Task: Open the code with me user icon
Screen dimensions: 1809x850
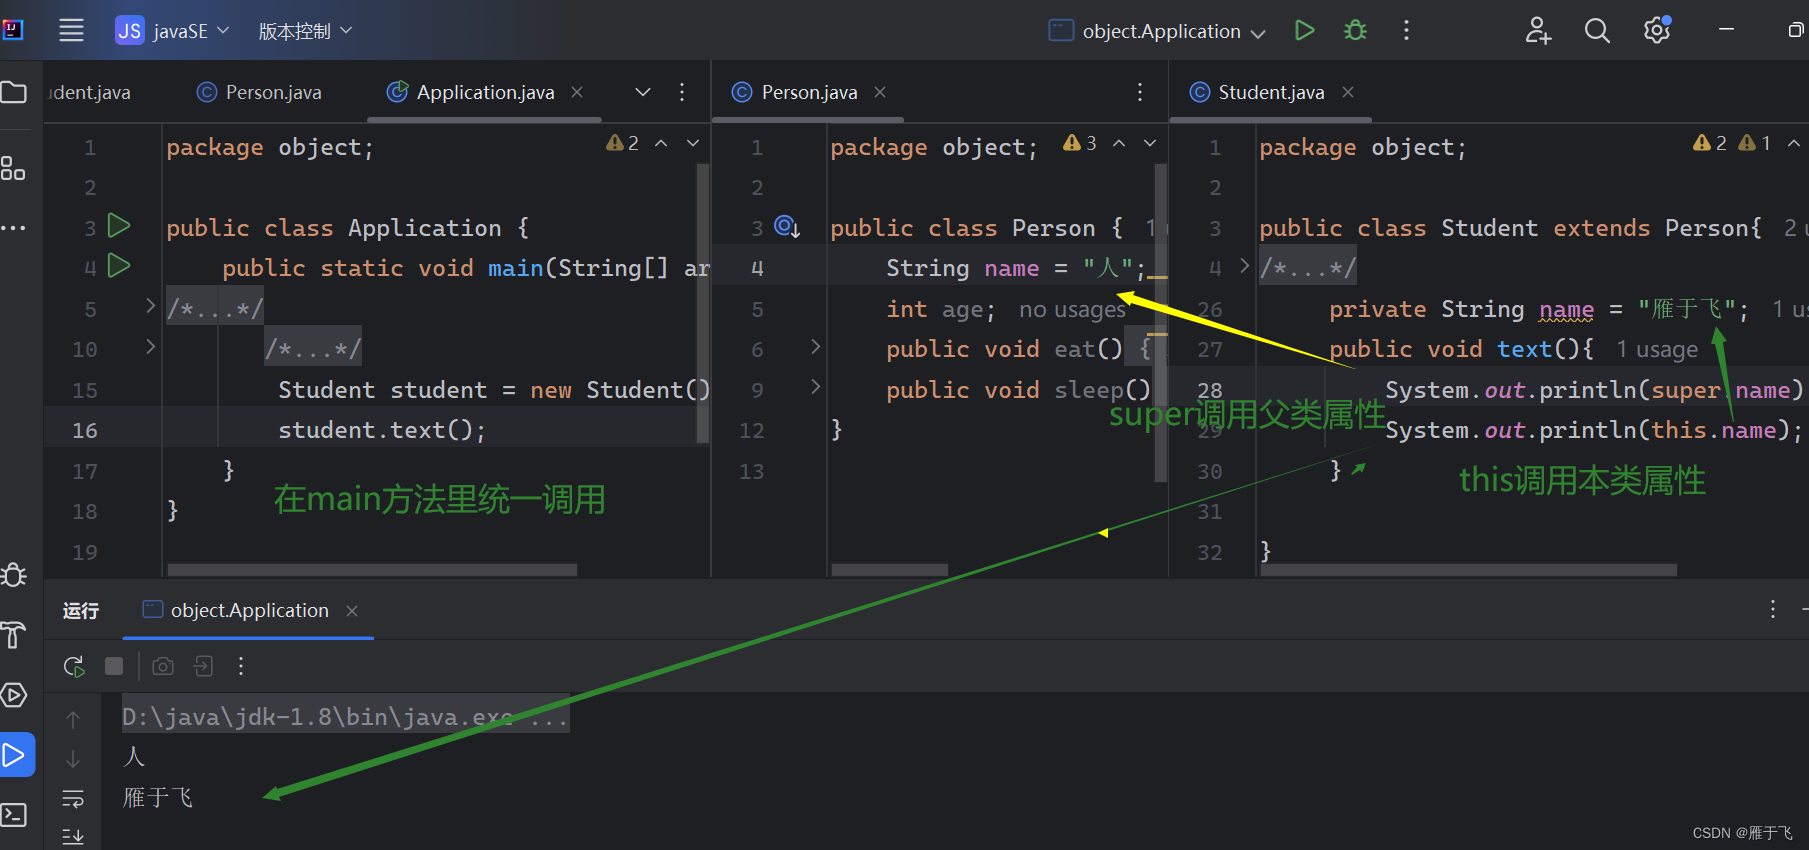Action: tap(1538, 31)
